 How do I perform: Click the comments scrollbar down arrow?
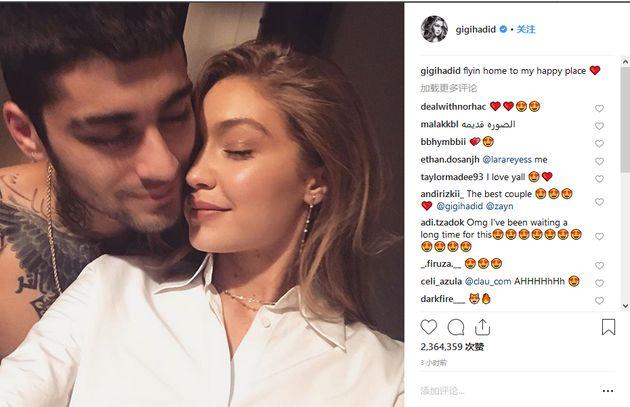625,306
